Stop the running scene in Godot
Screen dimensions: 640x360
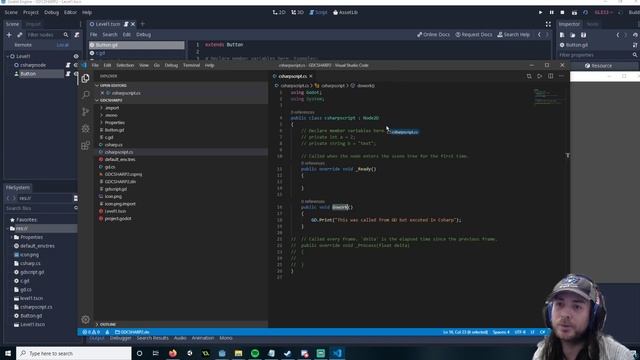(562, 13)
